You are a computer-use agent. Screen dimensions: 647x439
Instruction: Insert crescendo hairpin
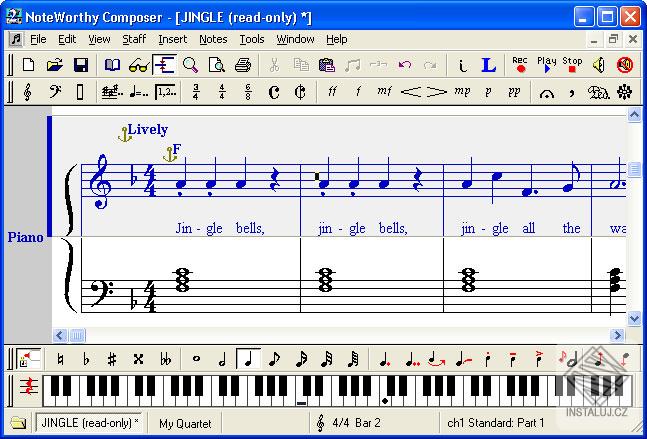(x=411, y=92)
